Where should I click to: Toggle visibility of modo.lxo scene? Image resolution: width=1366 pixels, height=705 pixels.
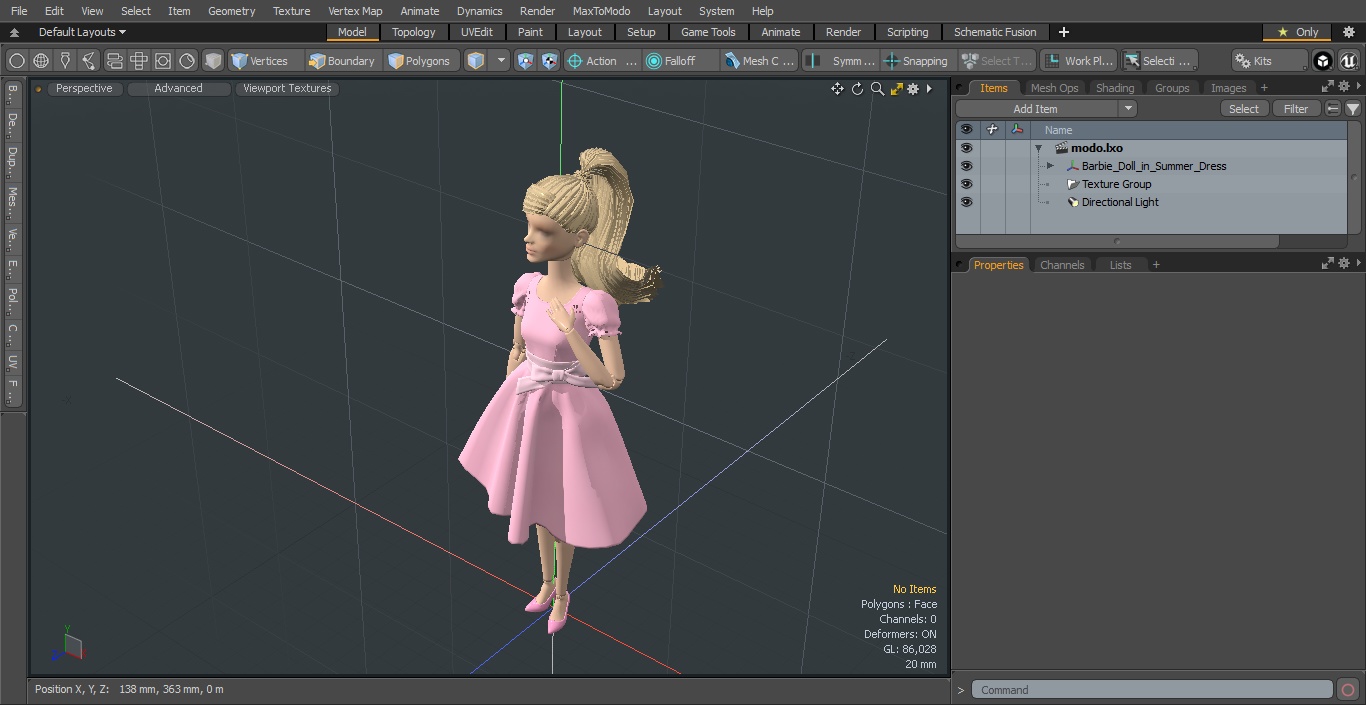click(966, 148)
